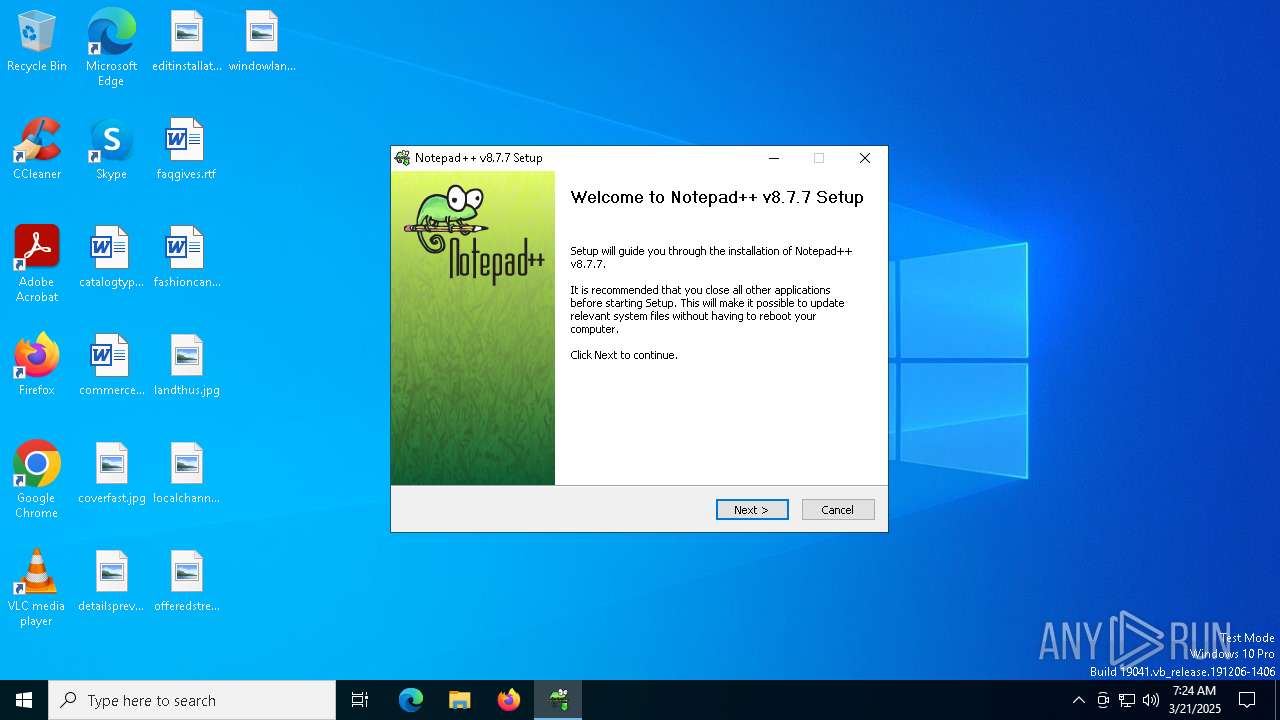Select the faqgives.rtf document

[x=186, y=150]
